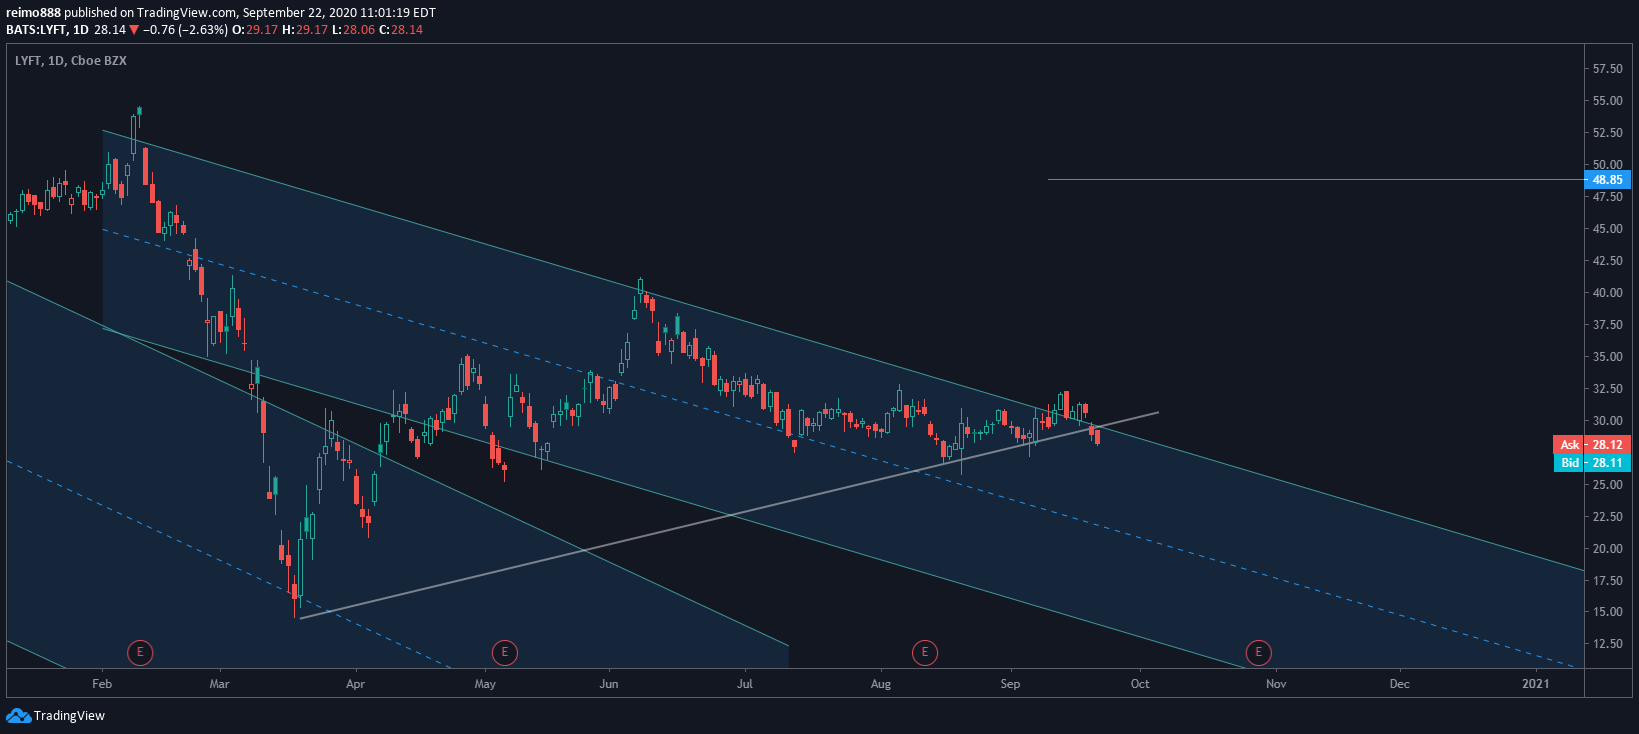Click the 30.00 price axis label
The image size is (1639, 734).
[1608, 421]
